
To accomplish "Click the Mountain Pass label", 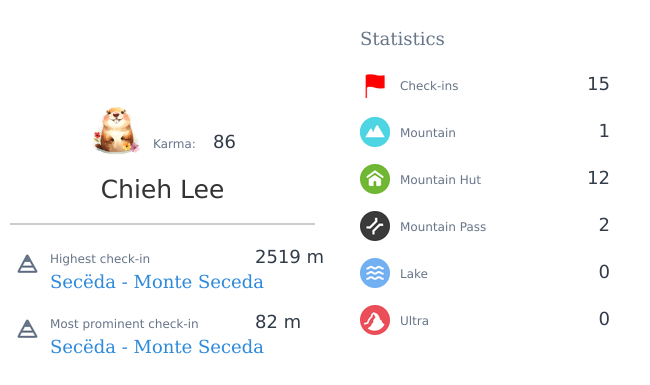I will coord(443,227).
